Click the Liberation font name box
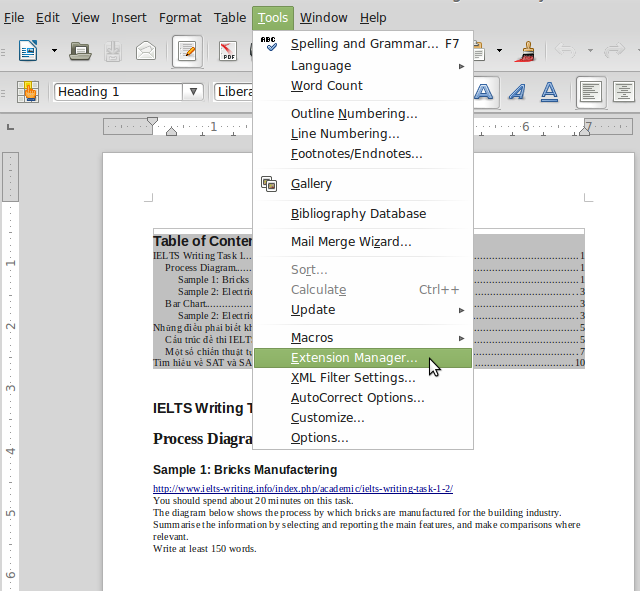The height and width of the screenshot is (591, 640). pos(234,92)
